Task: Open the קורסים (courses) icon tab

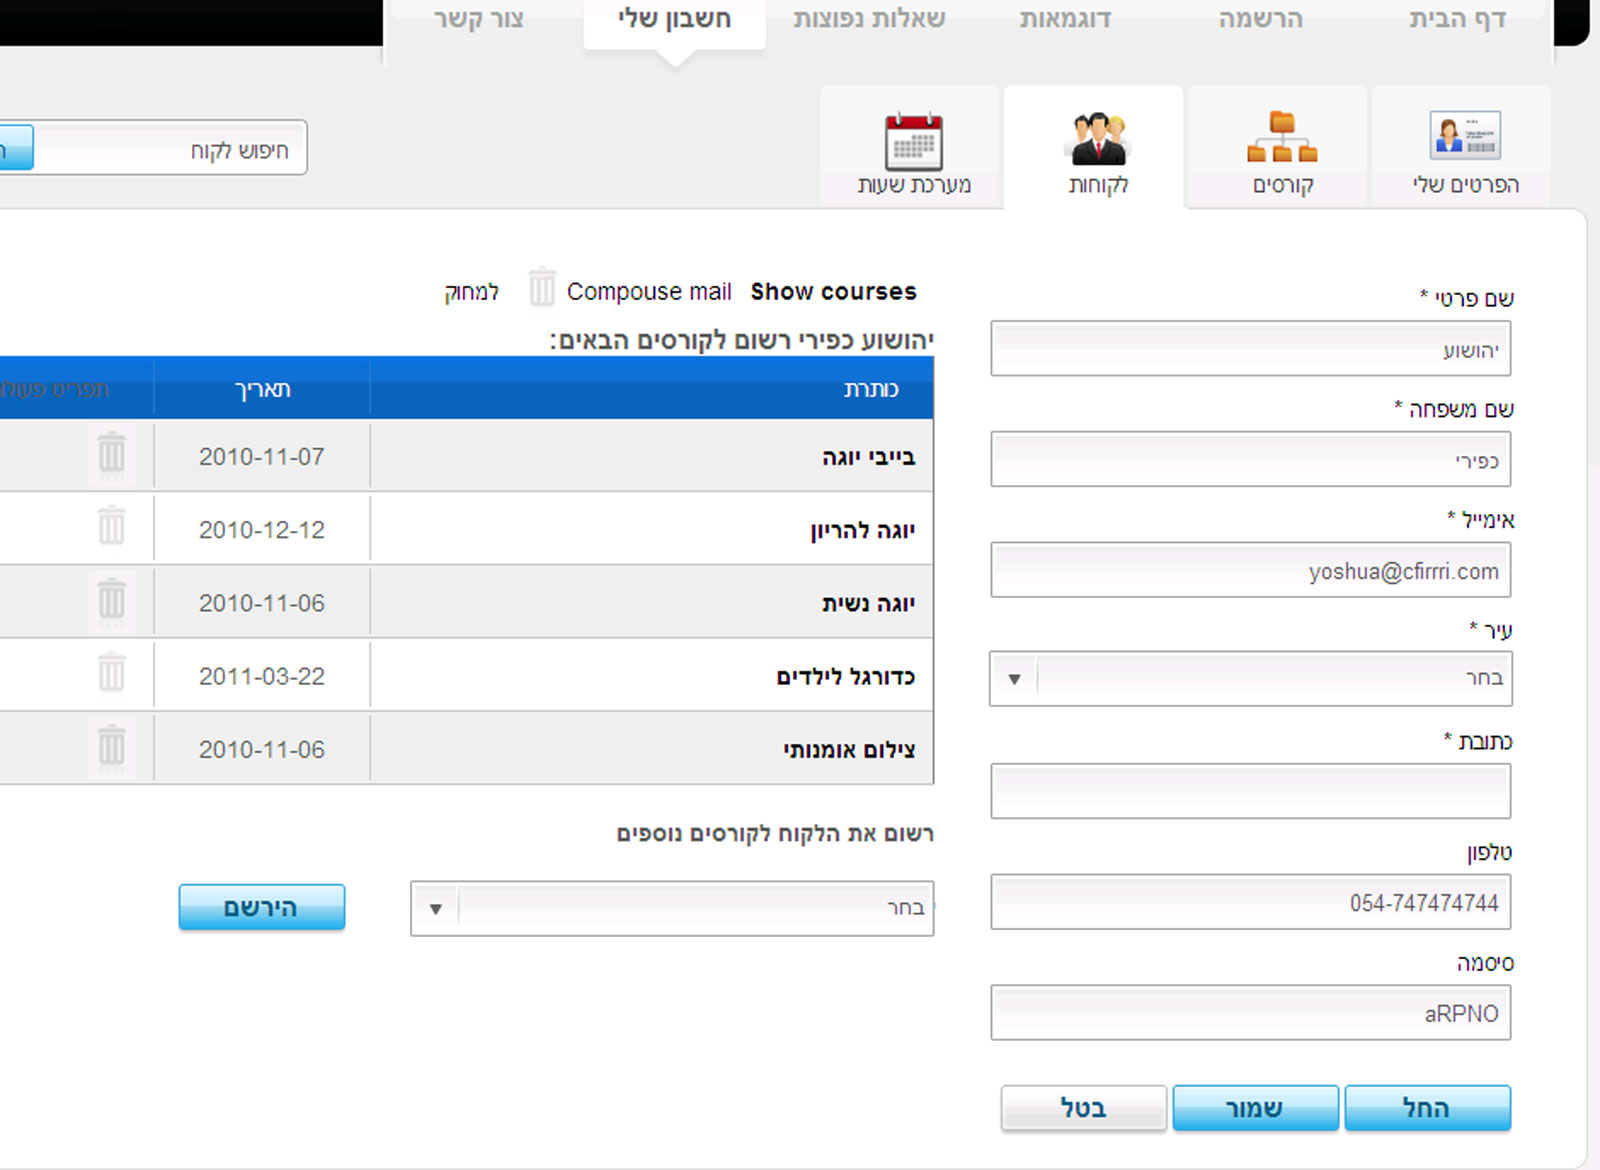Action: pos(1282,138)
